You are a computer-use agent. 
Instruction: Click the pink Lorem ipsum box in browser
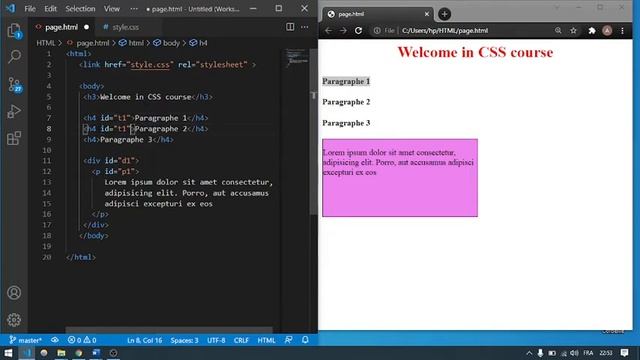400,178
